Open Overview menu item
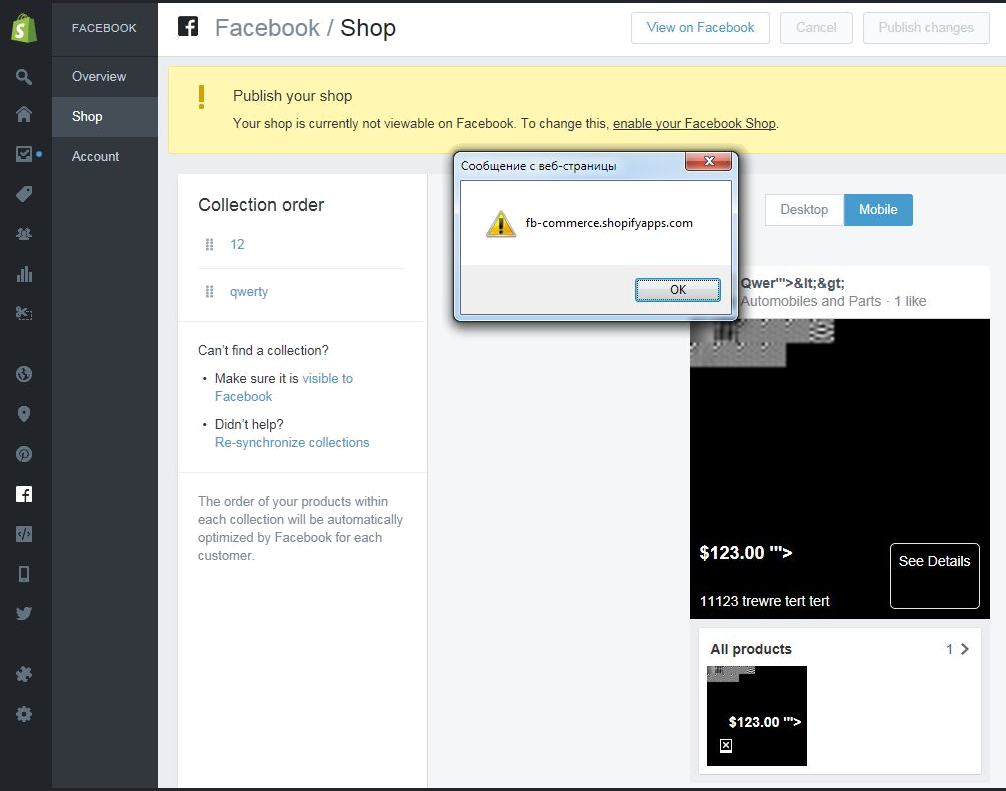1006x791 pixels. (105, 76)
